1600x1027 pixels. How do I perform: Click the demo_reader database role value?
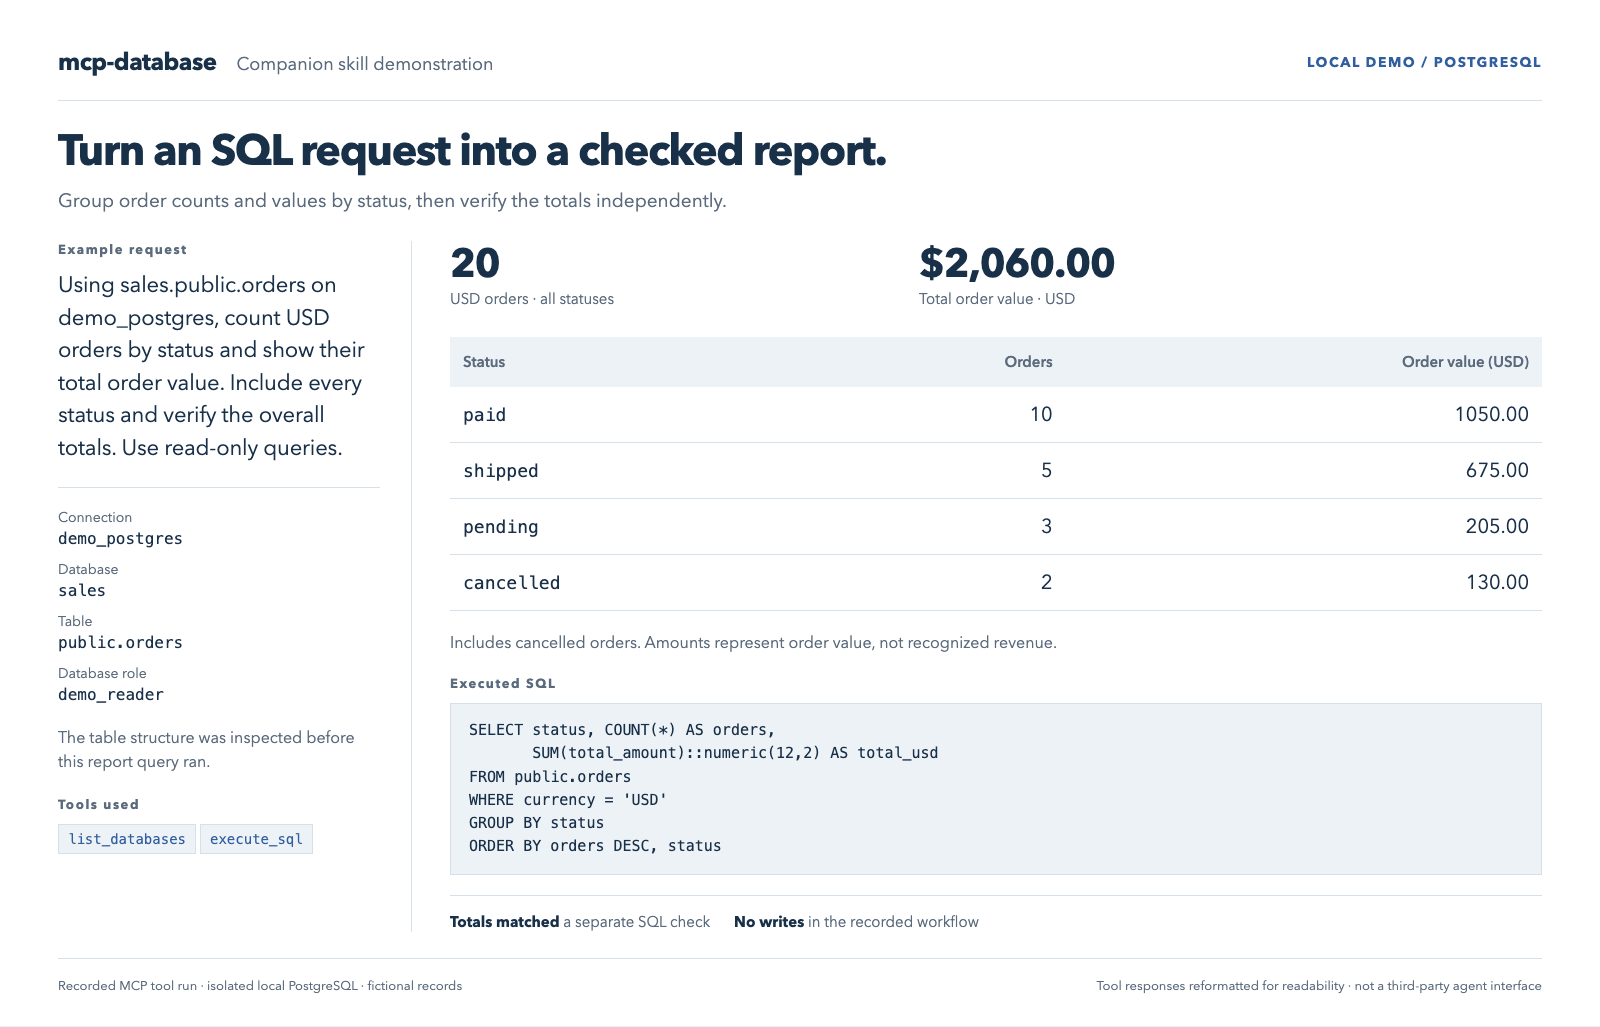111,695
